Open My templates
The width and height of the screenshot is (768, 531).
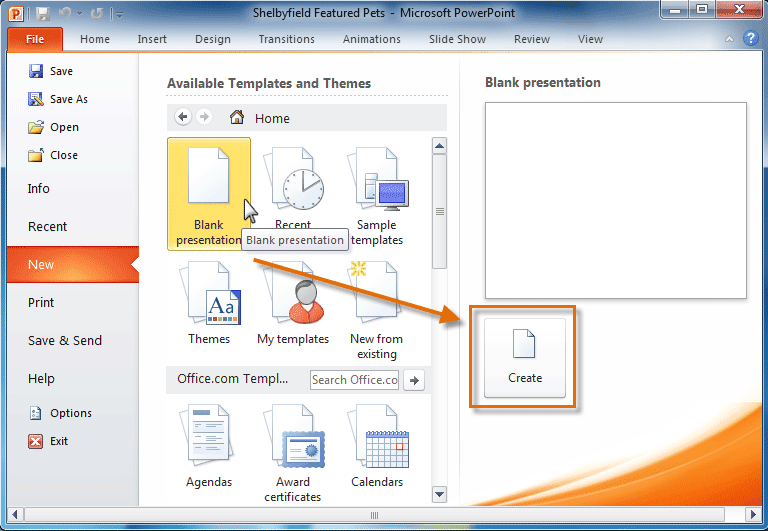pyautogui.click(x=293, y=303)
